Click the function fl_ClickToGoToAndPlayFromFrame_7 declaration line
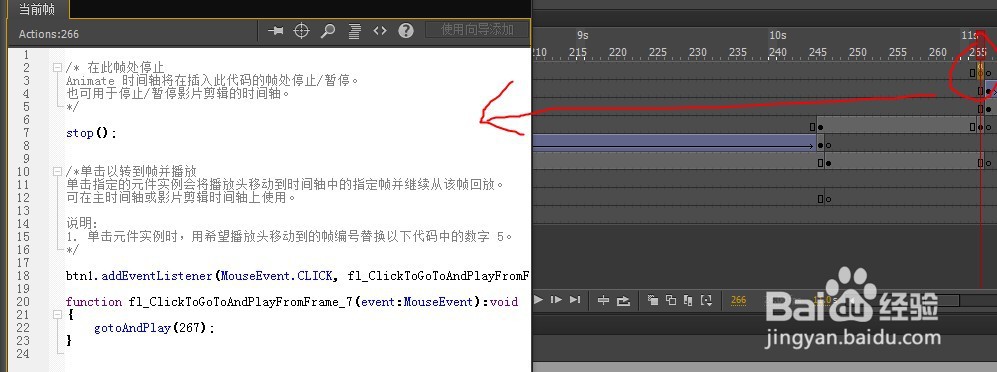This screenshot has height=372, width=997. tap(292, 302)
